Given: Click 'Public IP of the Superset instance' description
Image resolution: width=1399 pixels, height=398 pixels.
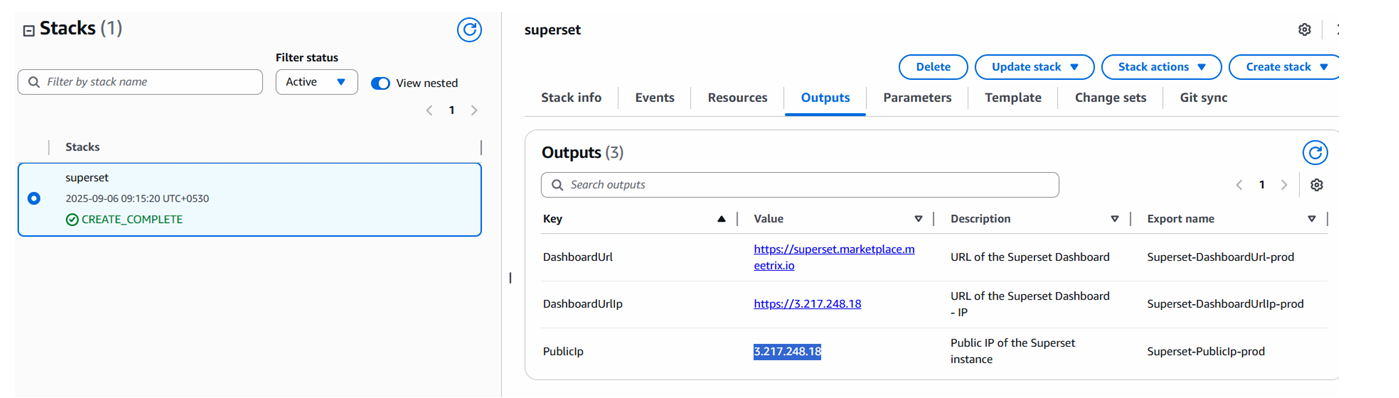Looking at the screenshot, I should 1012,351.
